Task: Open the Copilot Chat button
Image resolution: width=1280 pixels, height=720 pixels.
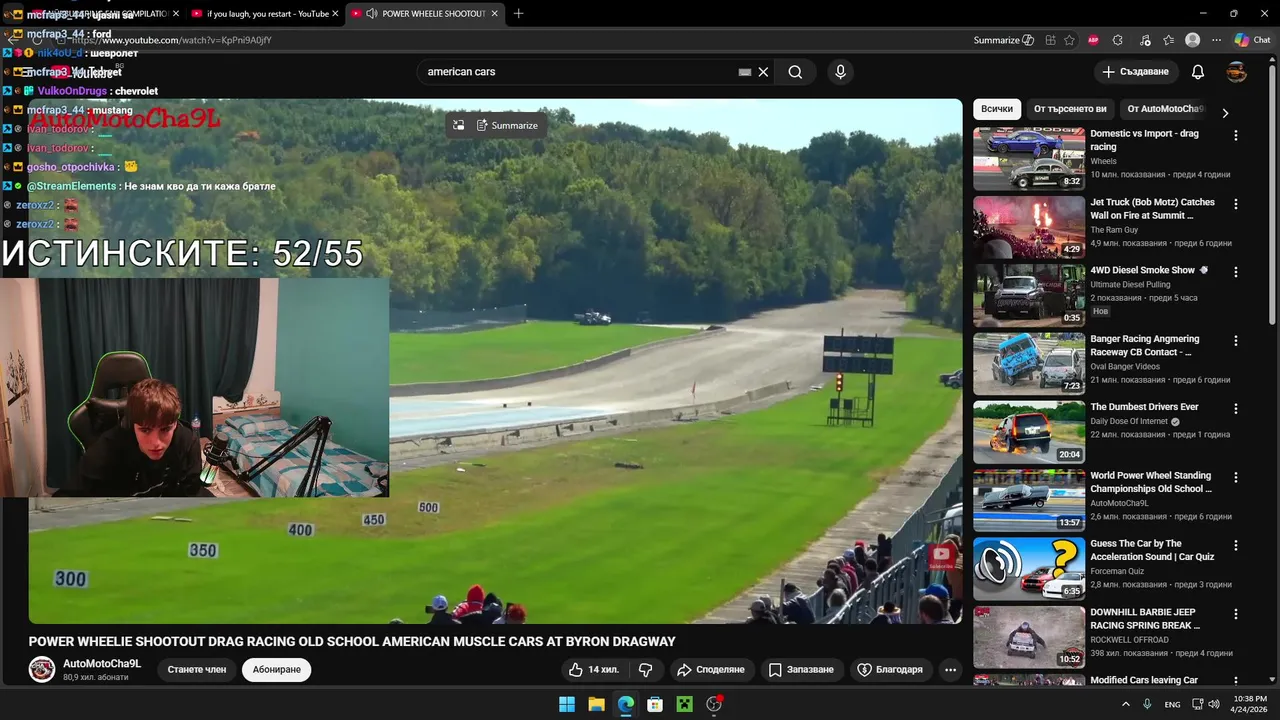Action: tap(1253, 40)
